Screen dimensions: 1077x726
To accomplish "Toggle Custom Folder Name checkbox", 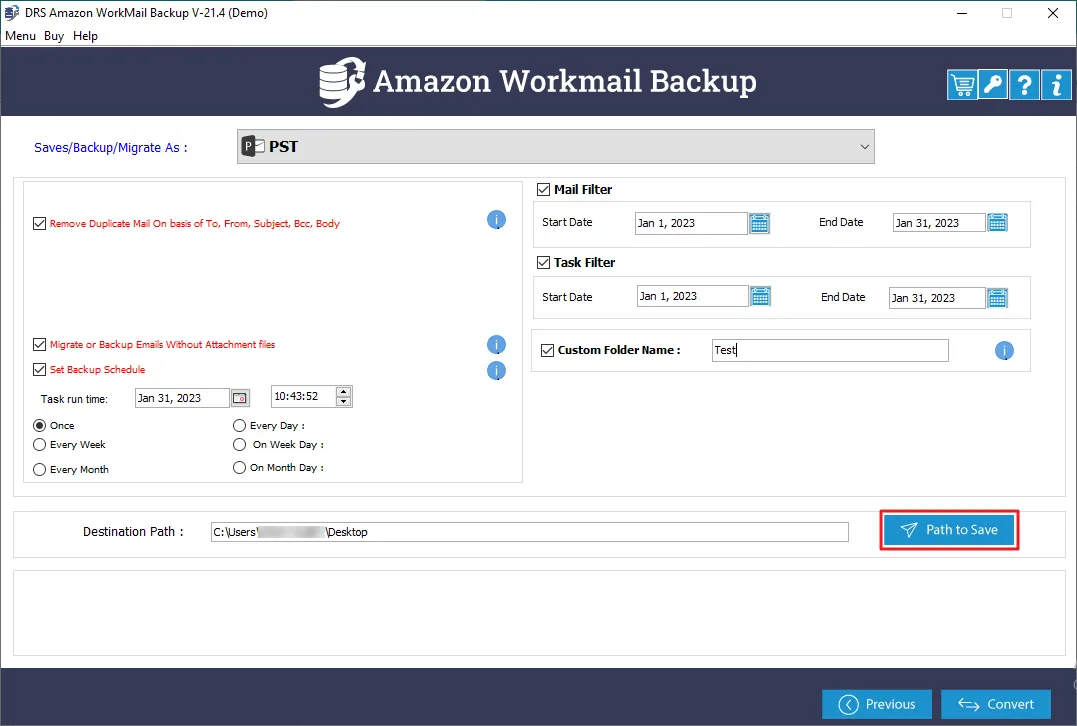I will coord(547,350).
